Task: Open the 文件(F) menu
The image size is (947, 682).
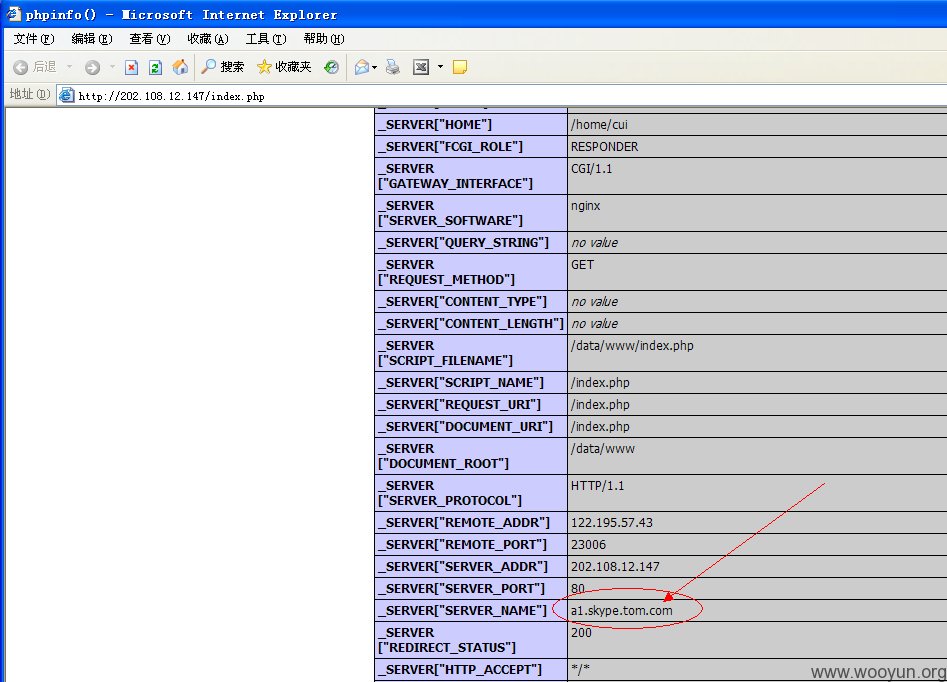Action: click(34, 39)
